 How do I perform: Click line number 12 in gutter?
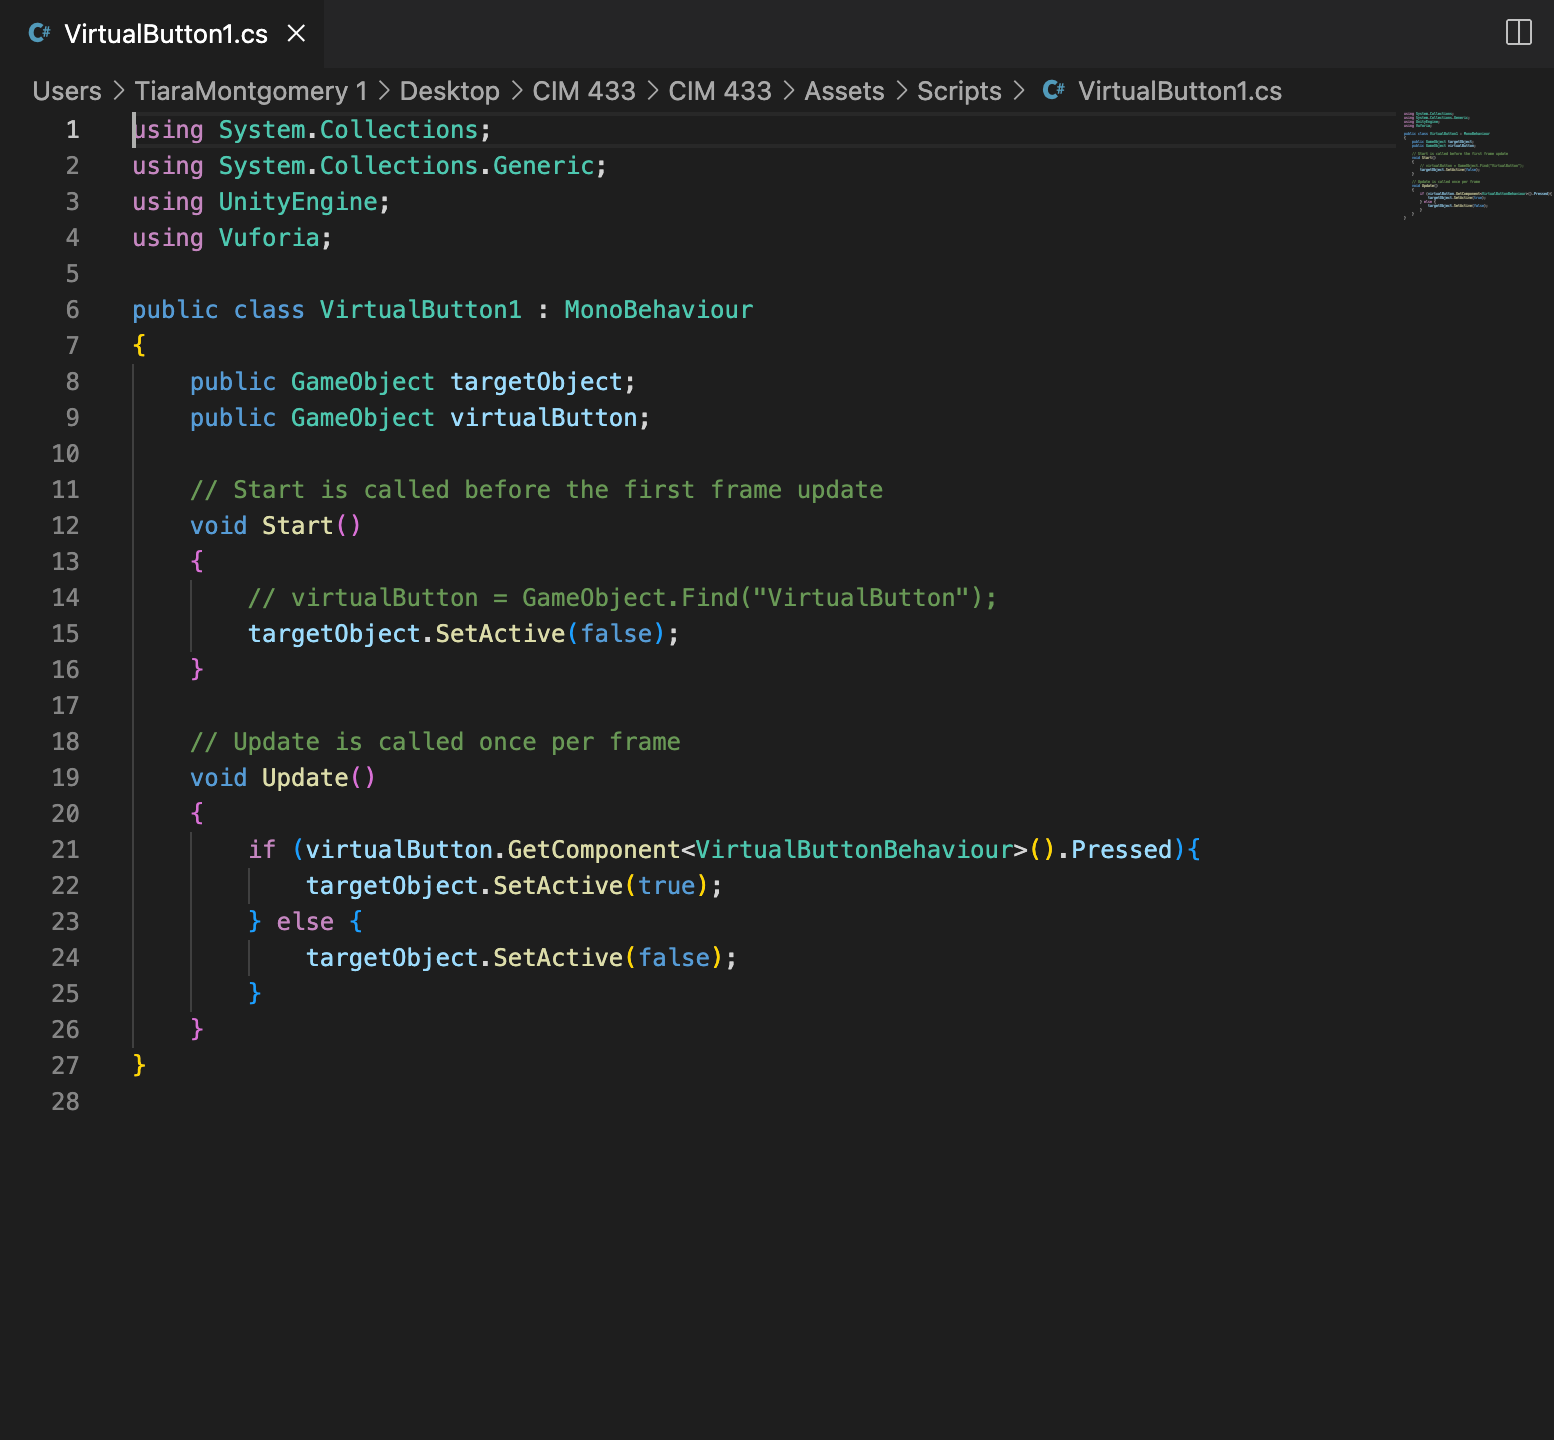pos(65,526)
